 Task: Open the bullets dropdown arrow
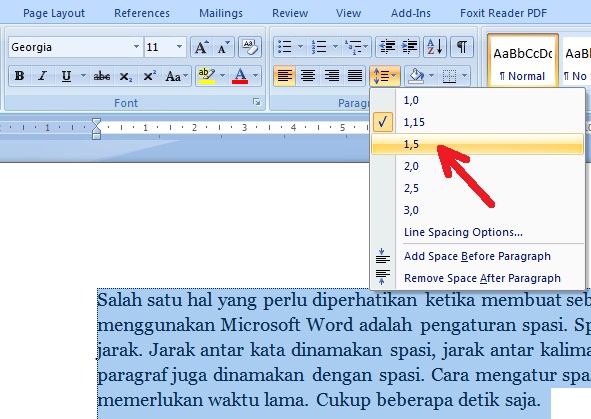(300, 47)
